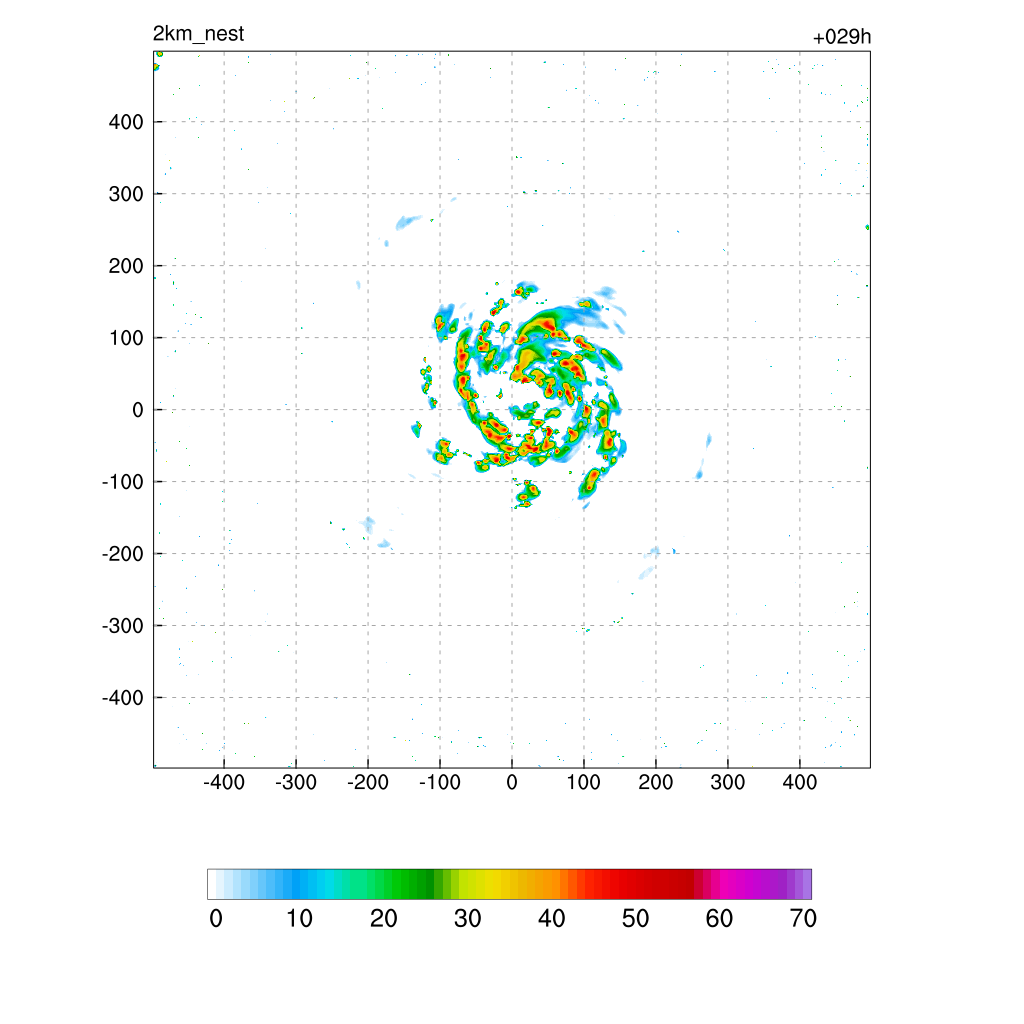
Task: Click the x-axis label '200'
Action: pos(656,782)
